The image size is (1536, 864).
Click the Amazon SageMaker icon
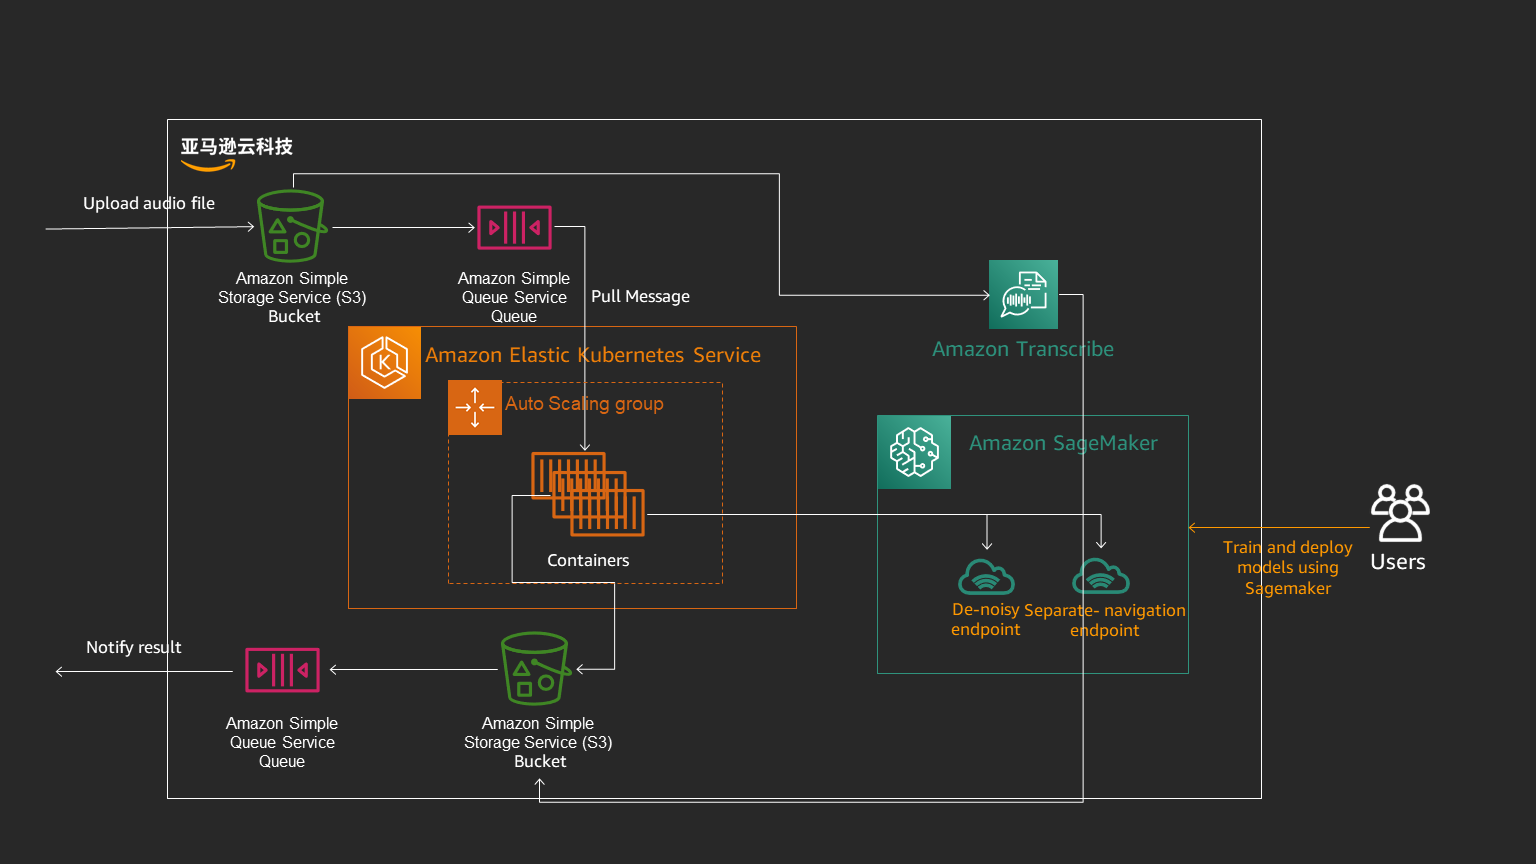pyautogui.click(x=914, y=452)
